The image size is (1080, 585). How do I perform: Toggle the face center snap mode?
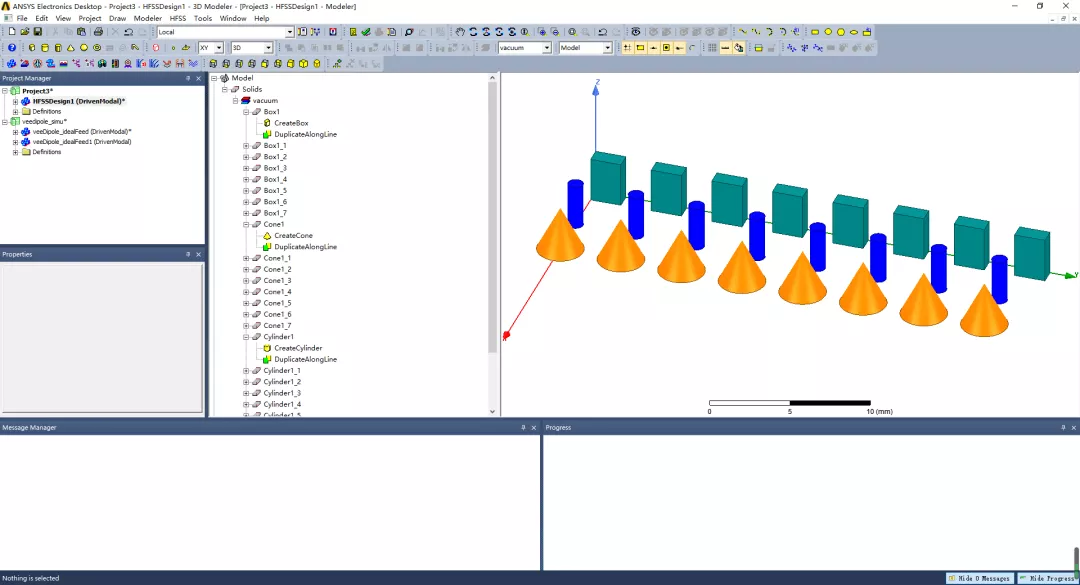pos(666,48)
